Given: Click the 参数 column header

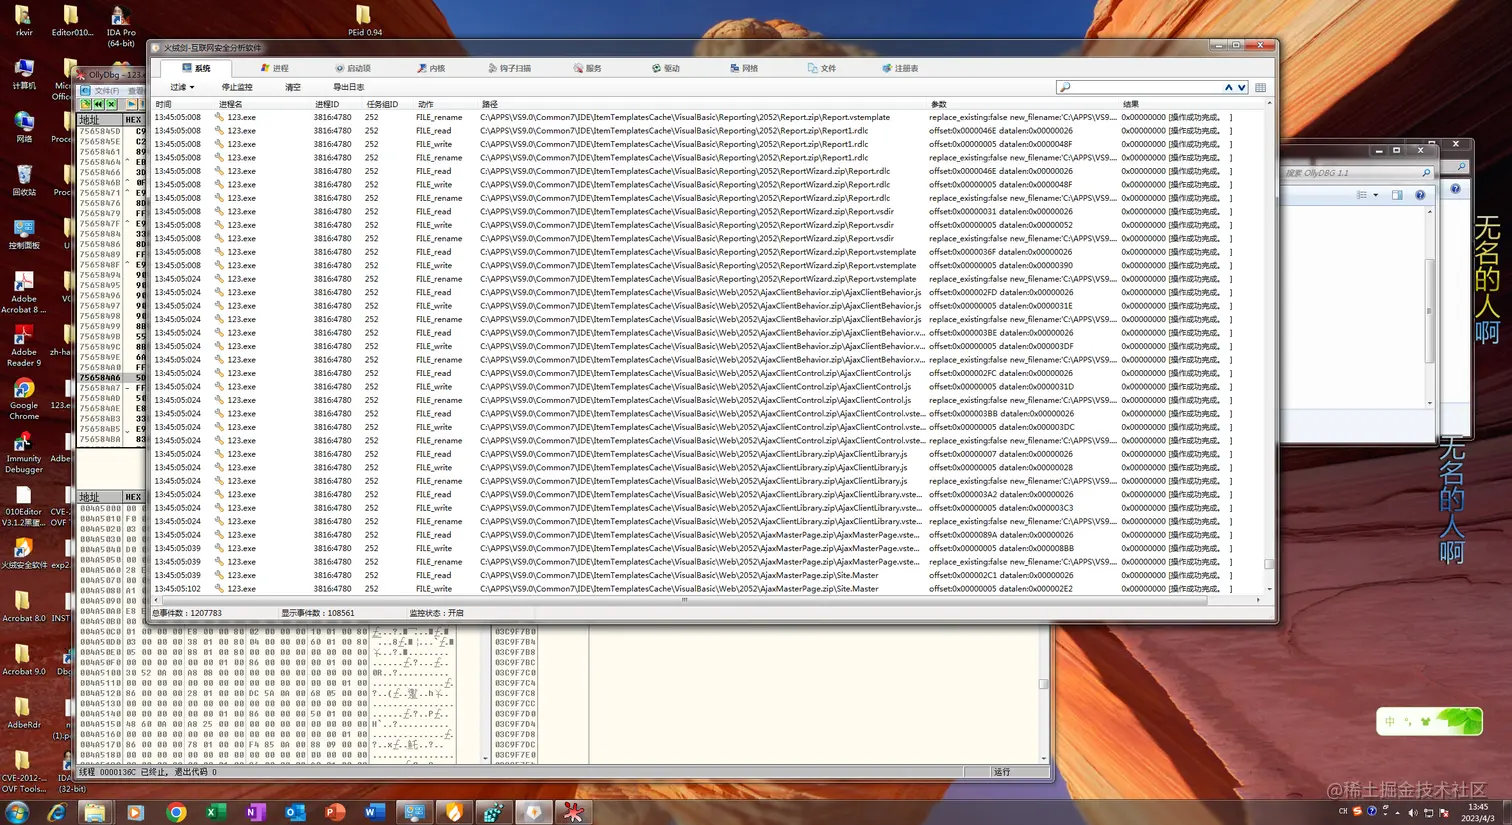Looking at the screenshot, I should pos(938,104).
